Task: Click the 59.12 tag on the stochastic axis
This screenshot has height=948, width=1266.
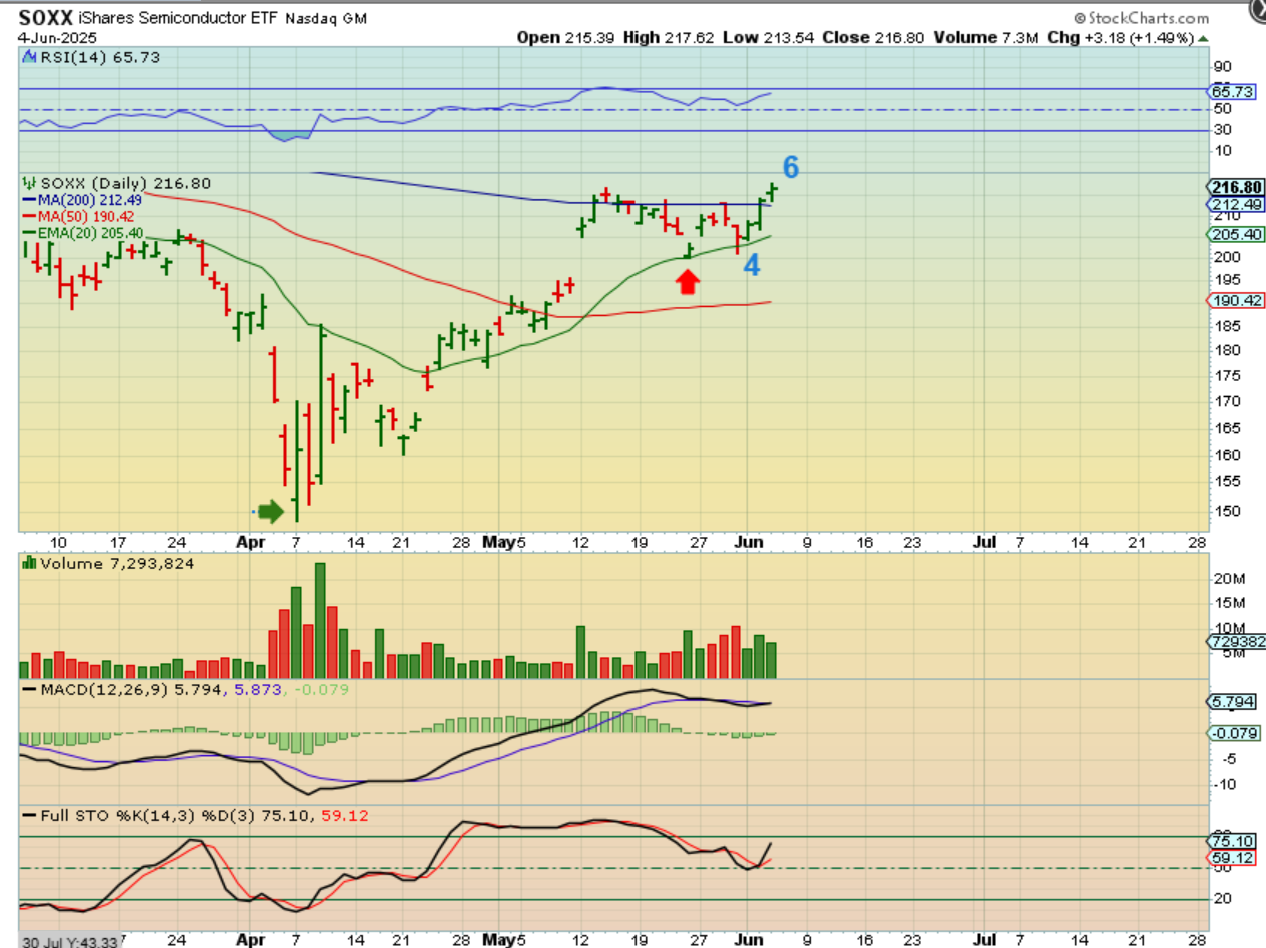Action: pos(1233,858)
